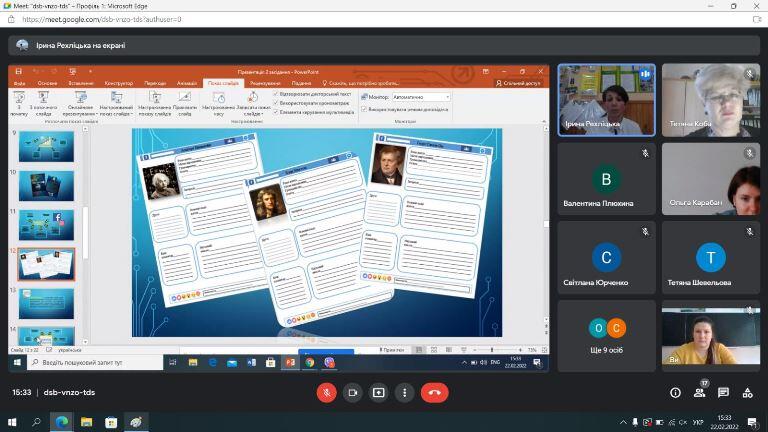Open meeting details info icon

(x=675, y=393)
